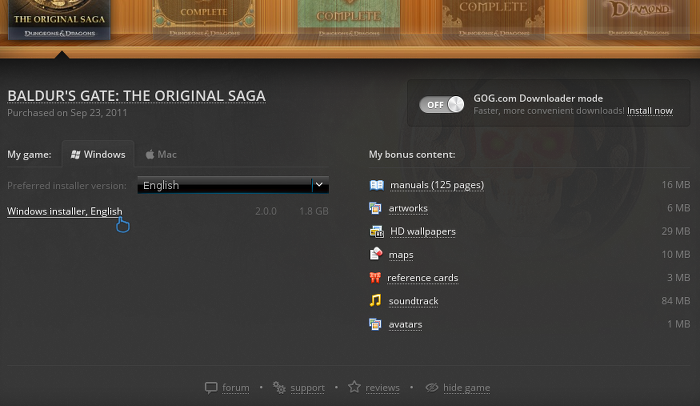
Task: Click the Purchased on Sep 23, 2011 text
Action: click(x=67, y=113)
